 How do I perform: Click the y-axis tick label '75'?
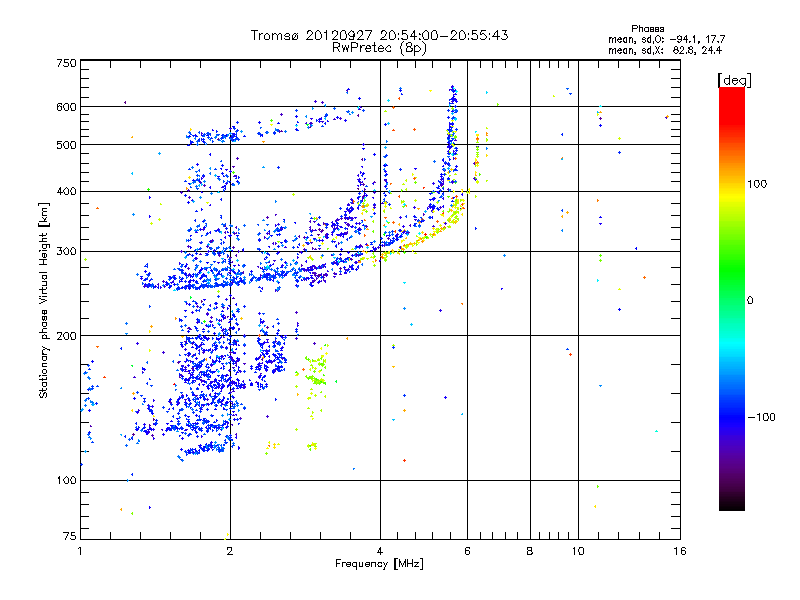click(x=70, y=536)
